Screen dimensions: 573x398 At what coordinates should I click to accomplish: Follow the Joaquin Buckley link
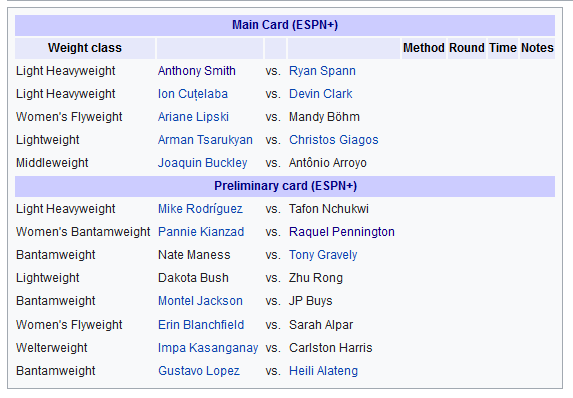click(x=202, y=163)
